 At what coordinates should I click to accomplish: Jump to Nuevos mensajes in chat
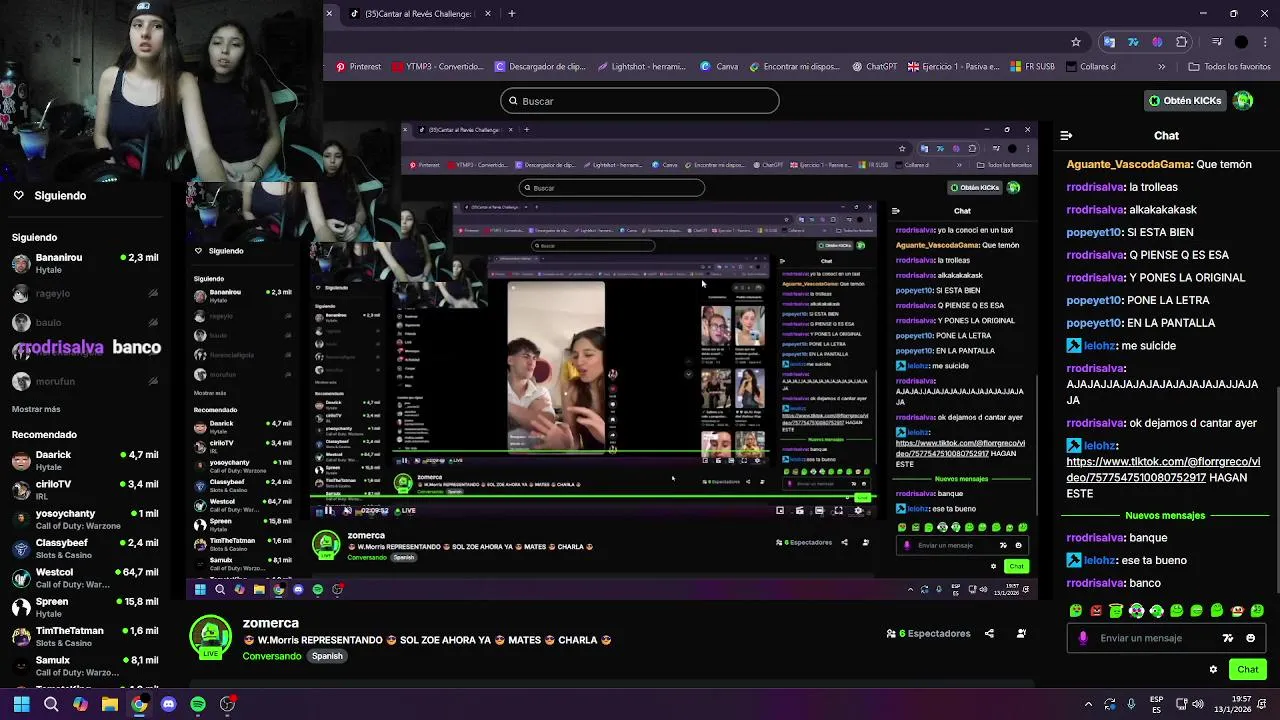point(1165,515)
